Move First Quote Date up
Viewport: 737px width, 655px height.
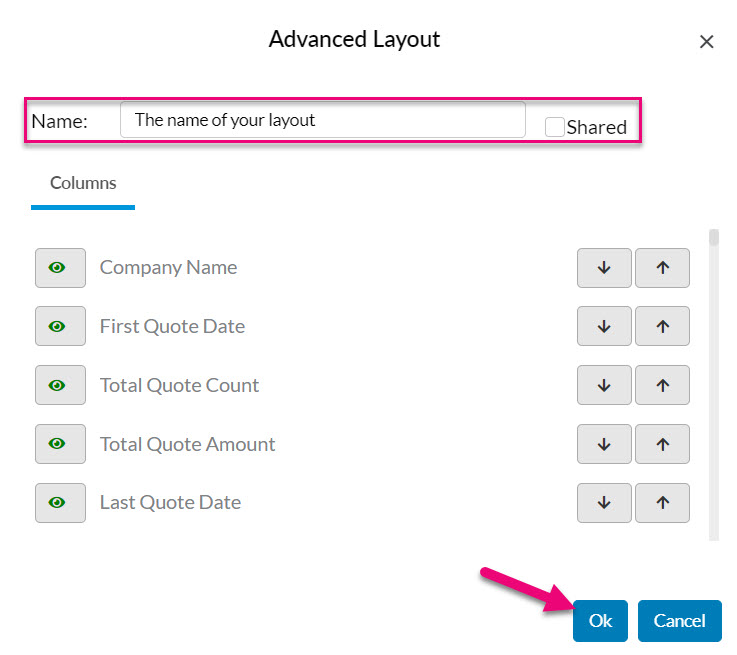pos(662,326)
